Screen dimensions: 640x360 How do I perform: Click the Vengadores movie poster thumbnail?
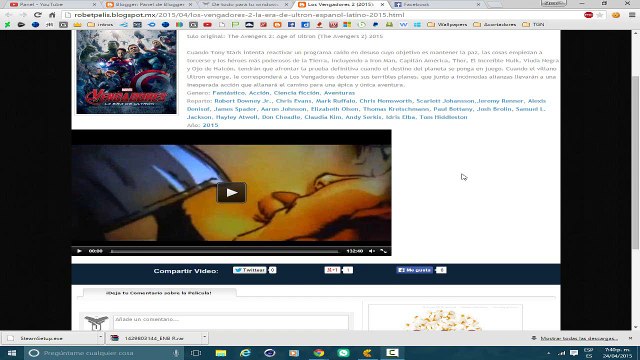(x=127, y=71)
